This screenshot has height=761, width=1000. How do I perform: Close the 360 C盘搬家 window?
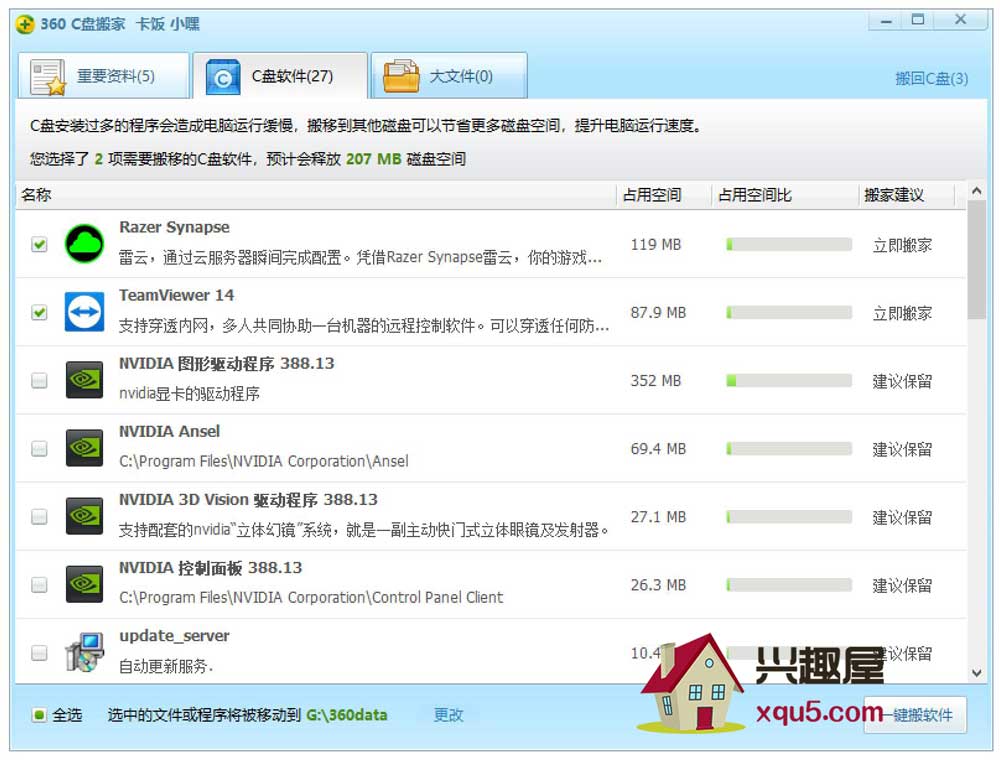click(x=960, y=20)
